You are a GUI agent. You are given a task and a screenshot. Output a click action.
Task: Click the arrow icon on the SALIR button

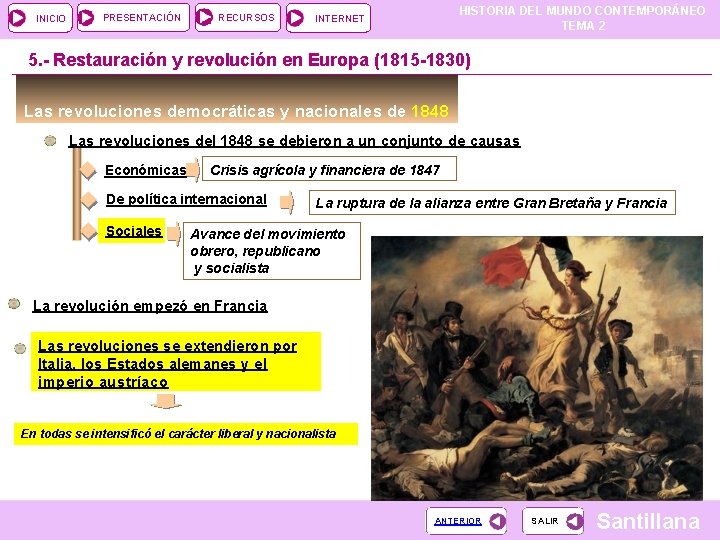tap(574, 521)
